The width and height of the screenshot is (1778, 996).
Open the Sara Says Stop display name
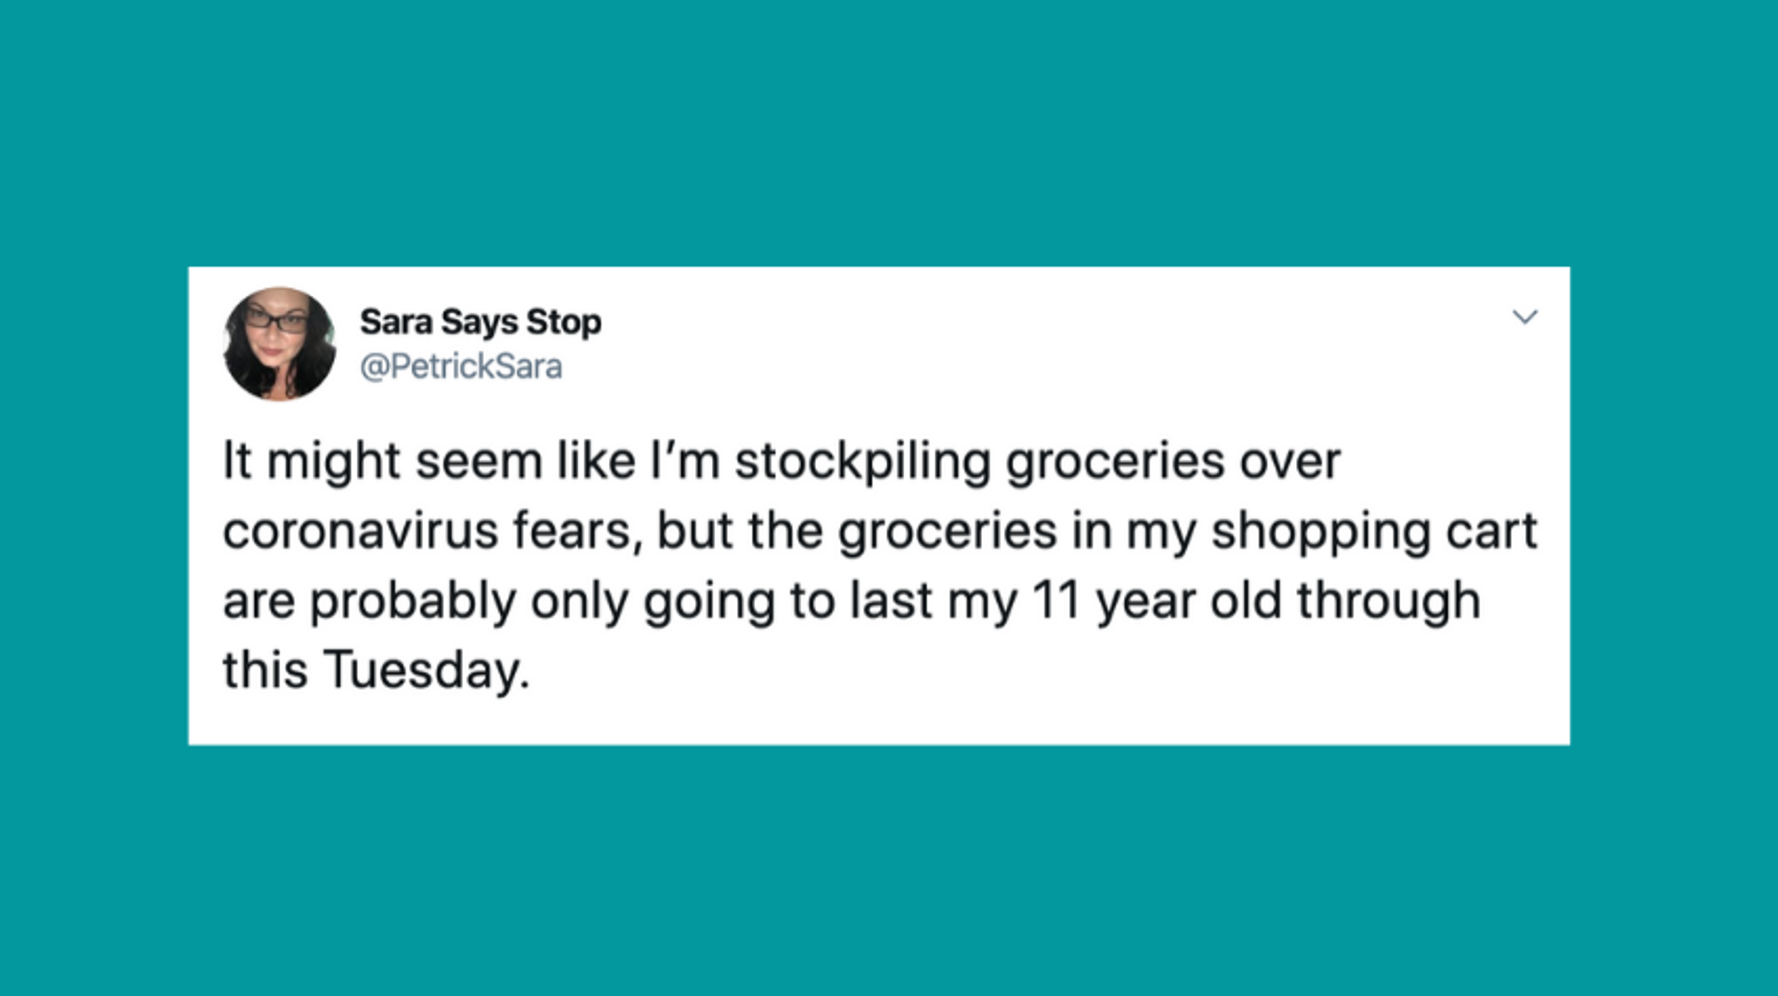click(x=480, y=322)
